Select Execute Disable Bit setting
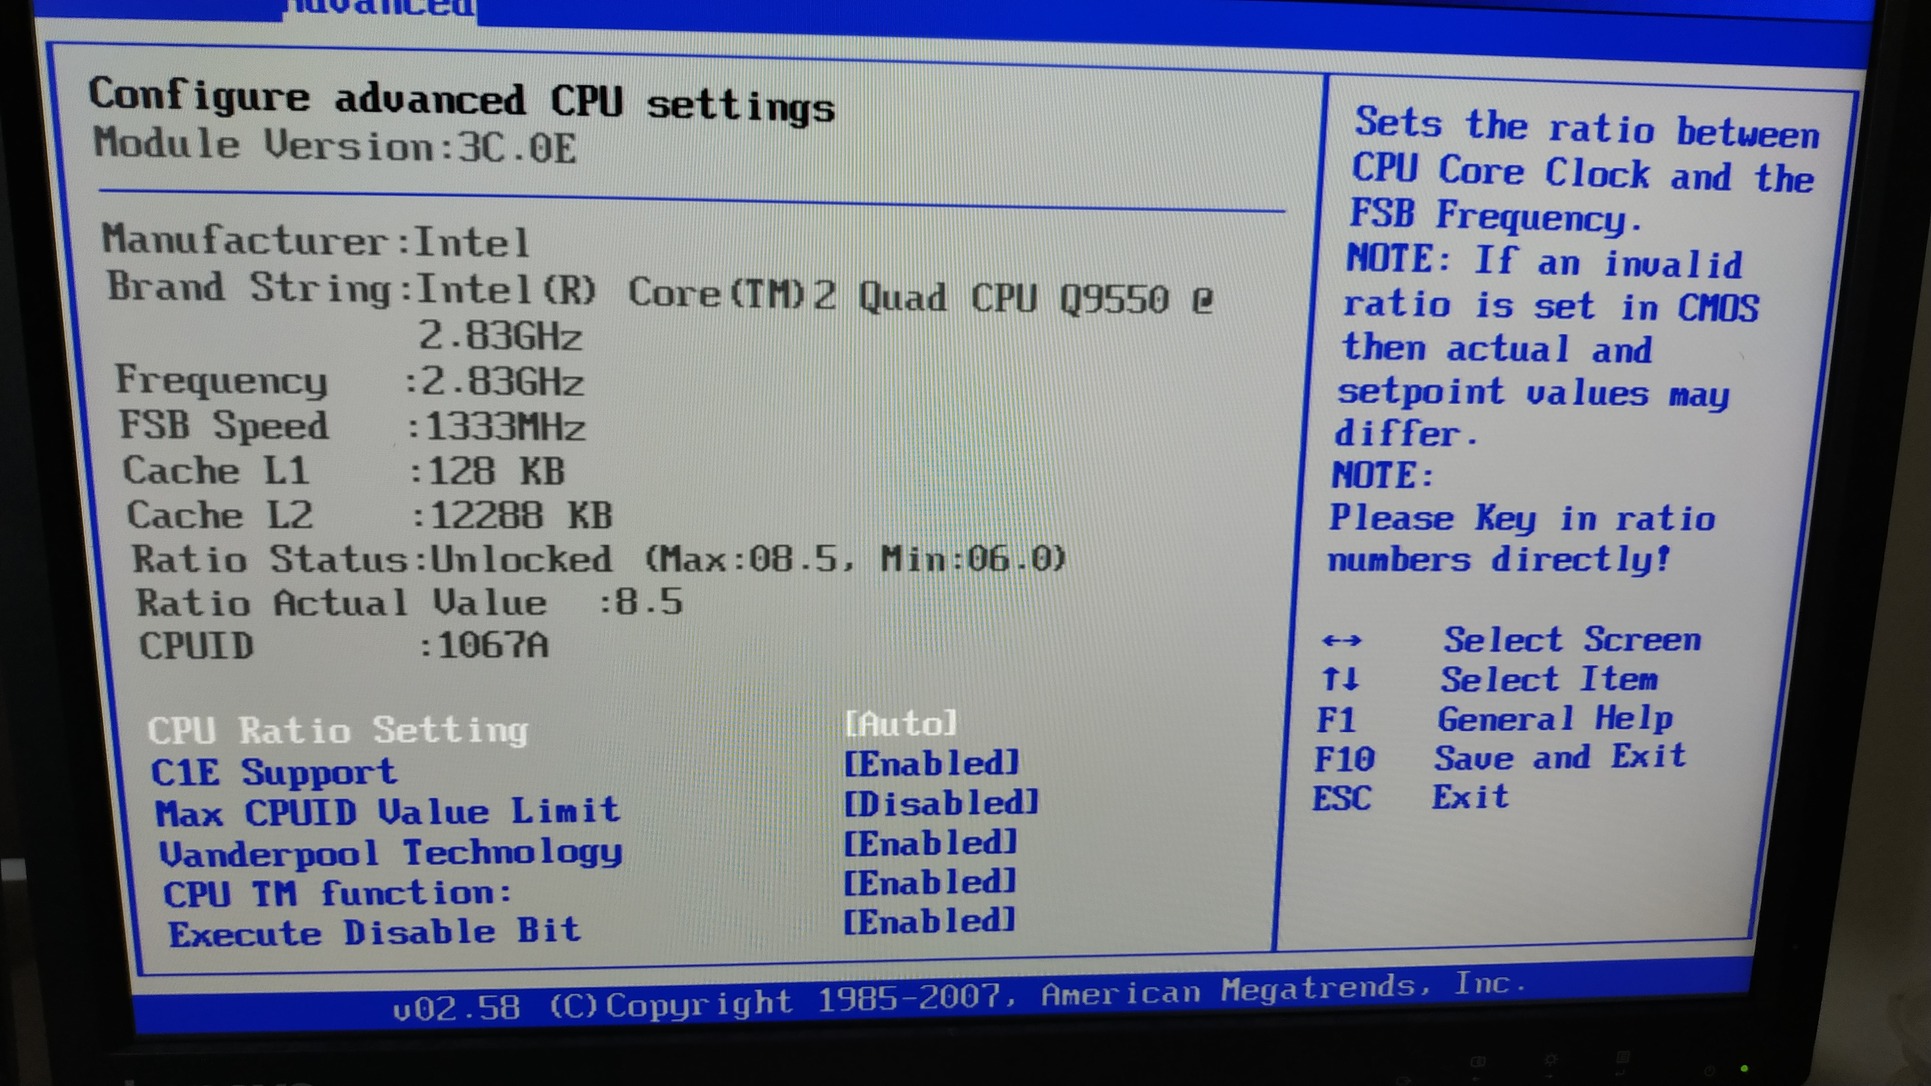Viewport: 1931px width, 1086px height. (374, 932)
